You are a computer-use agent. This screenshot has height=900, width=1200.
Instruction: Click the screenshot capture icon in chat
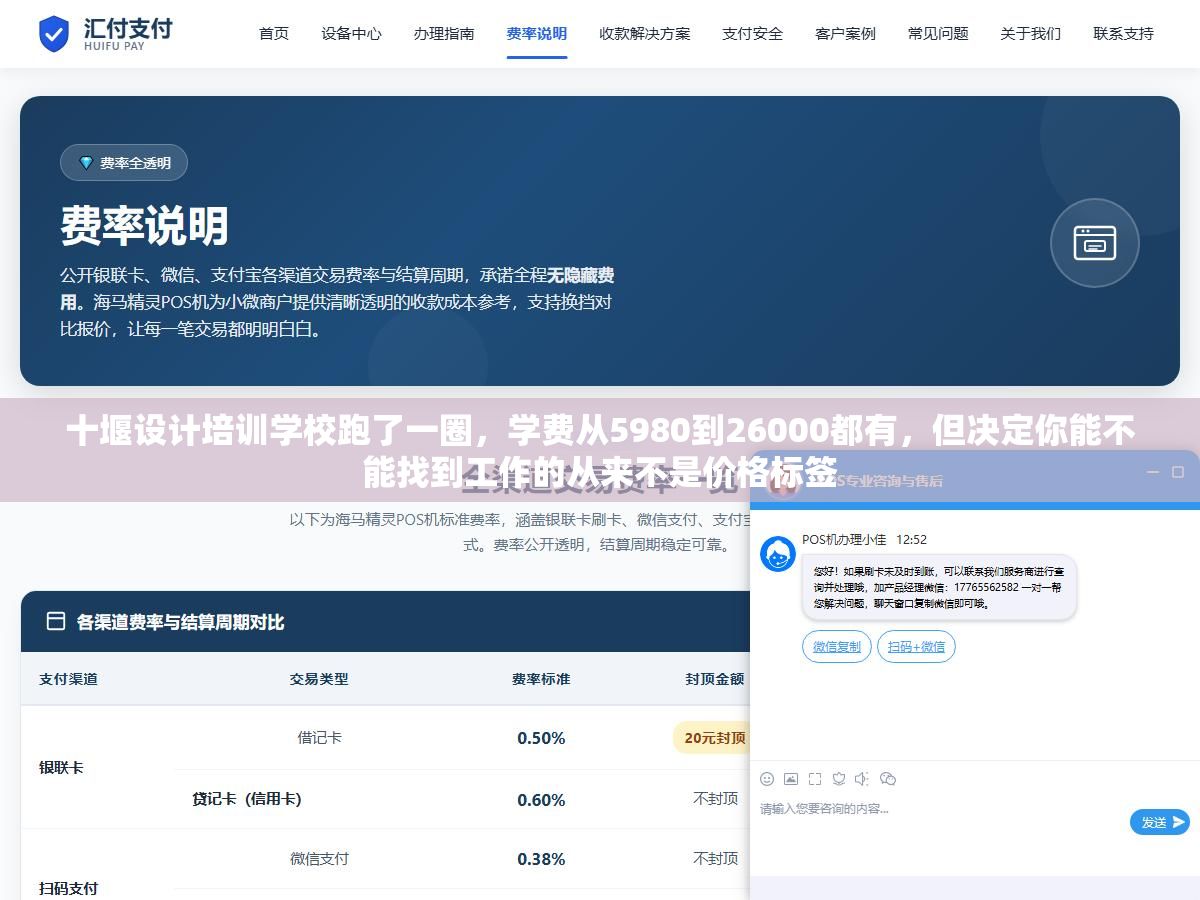815,778
